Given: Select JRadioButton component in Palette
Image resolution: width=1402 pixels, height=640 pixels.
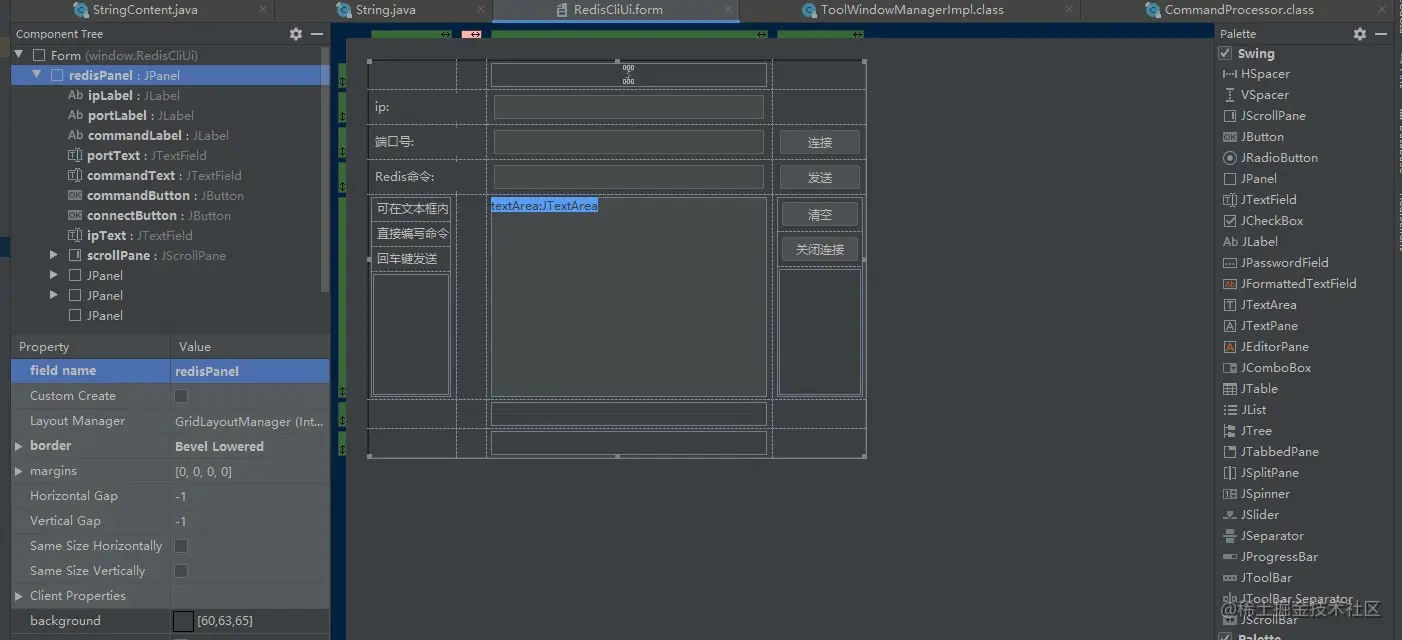Looking at the screenshot, I should [x=1270, y=158].
